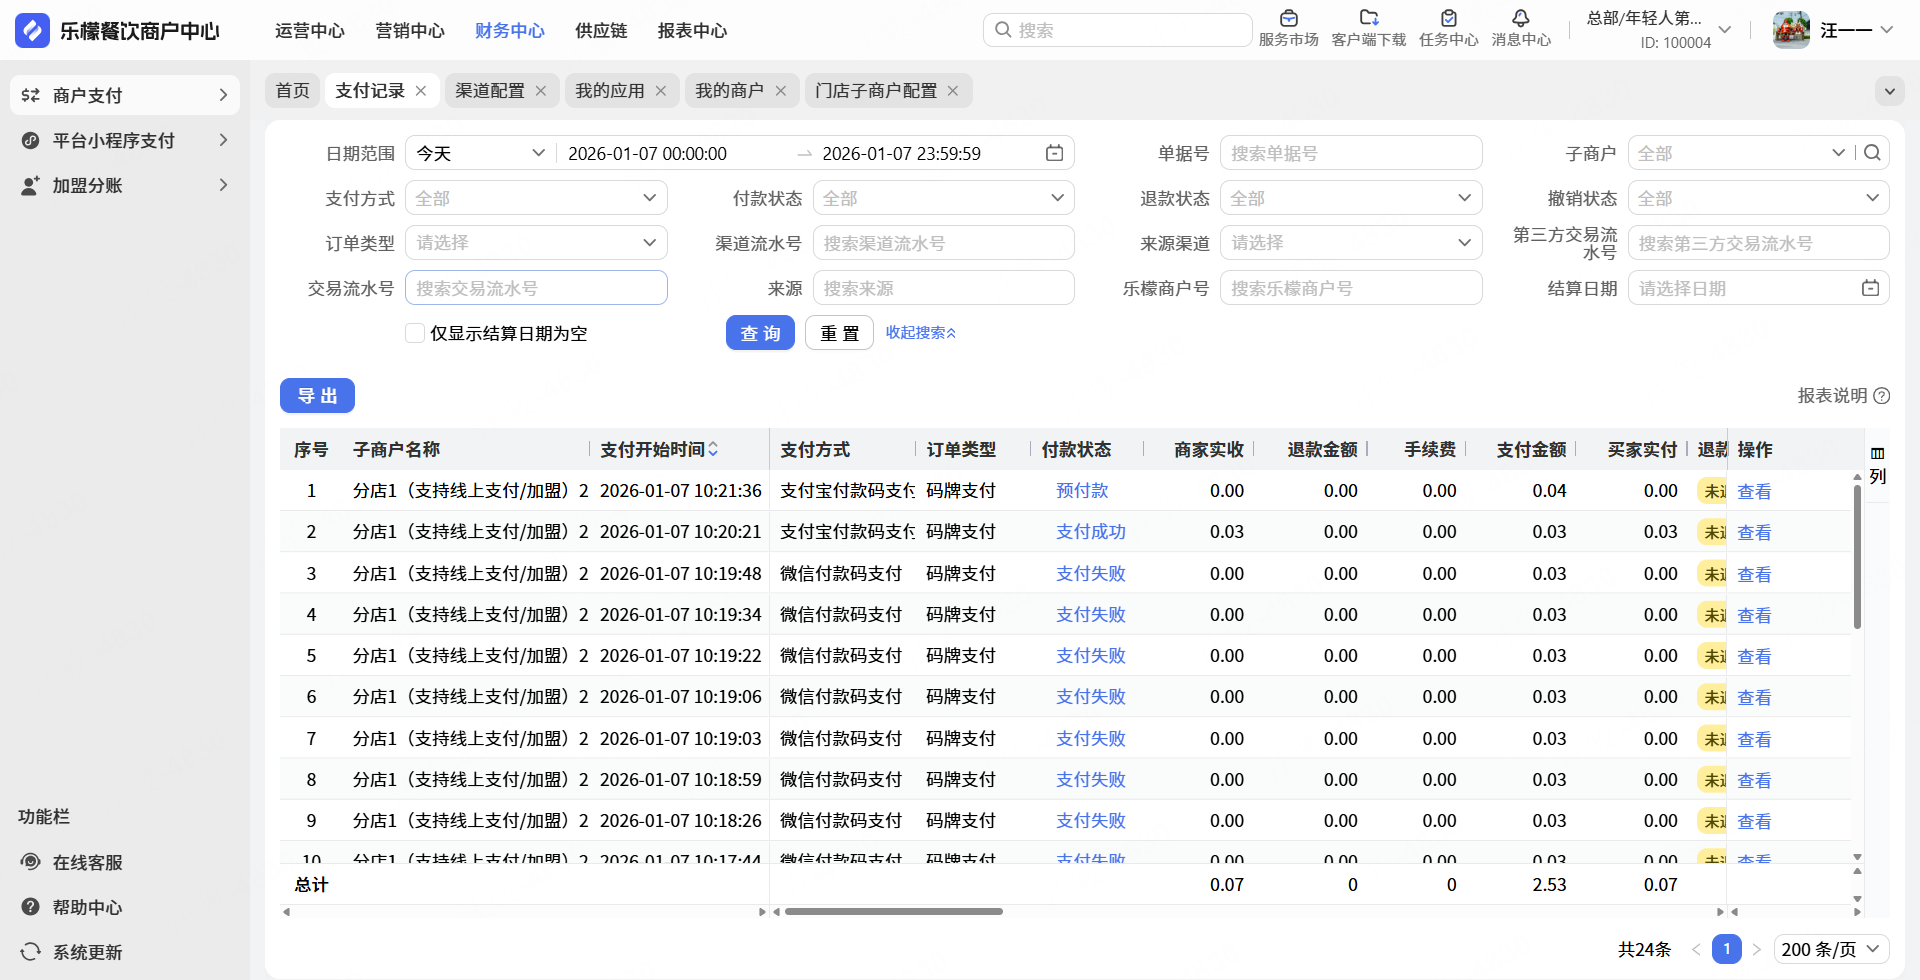Click the 子商户 search magnifier icon
Viewport: 1920px width, 980px height.
[x=1872, y=153]
